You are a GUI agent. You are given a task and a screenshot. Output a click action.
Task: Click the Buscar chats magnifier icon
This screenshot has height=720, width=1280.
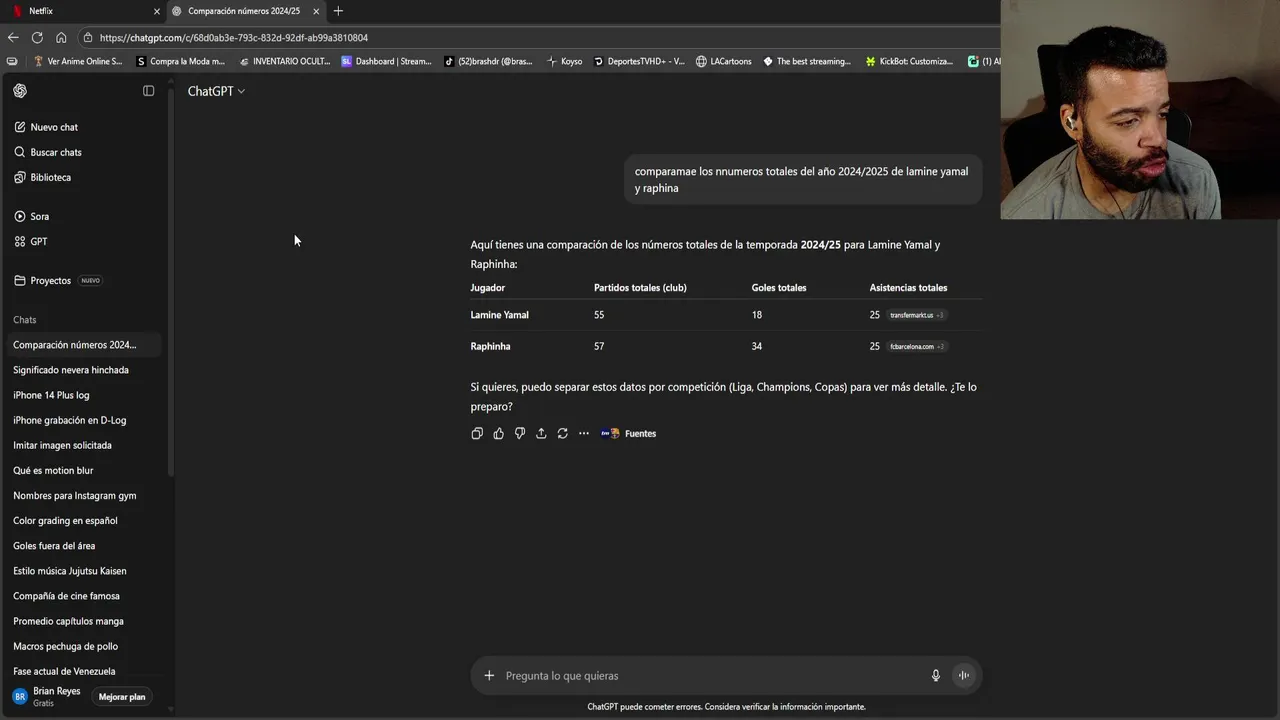[20, 152]
